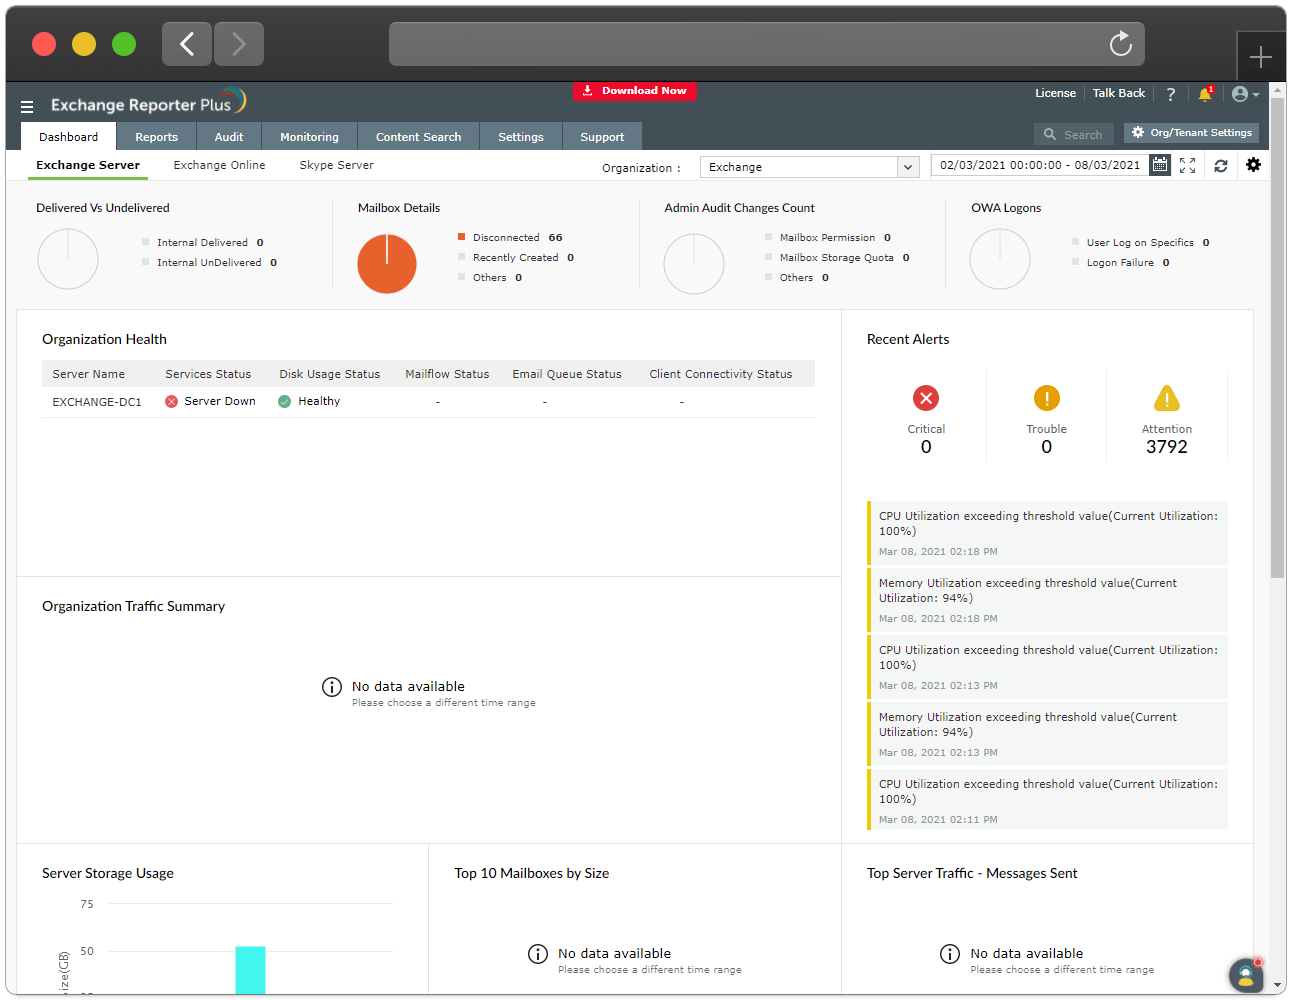
Task: Toggle the Internal Delivered legend entry
Action: pyautogui.click(x=203, y=243)
